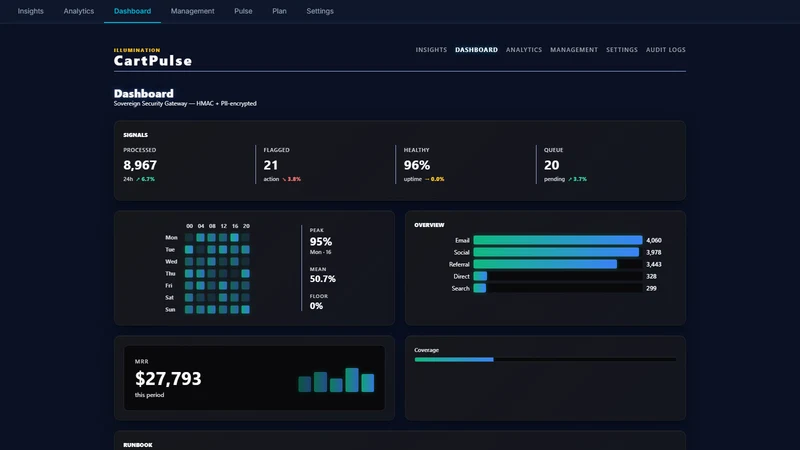Select the Email bar in Overview chart
This screenshot has width=800, height=450.
(x=558, y=240)
